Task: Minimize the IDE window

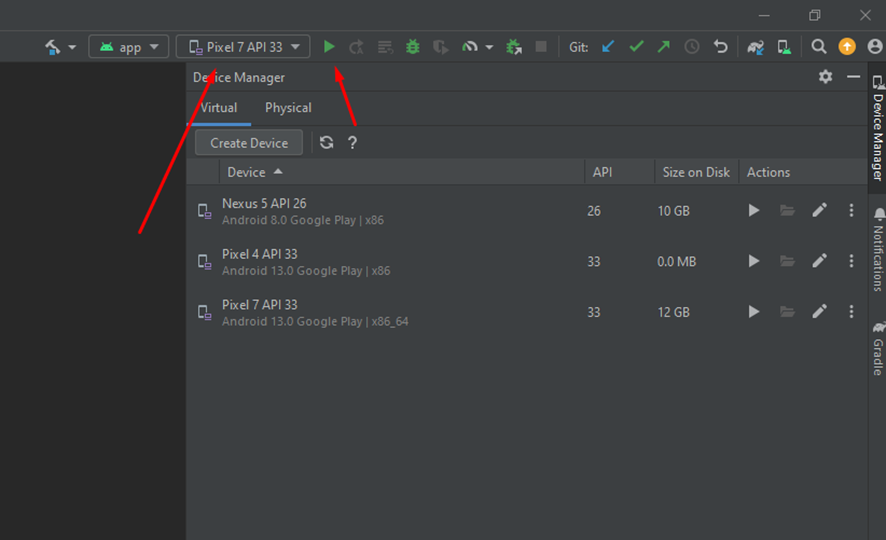Action: click(764, 15)
